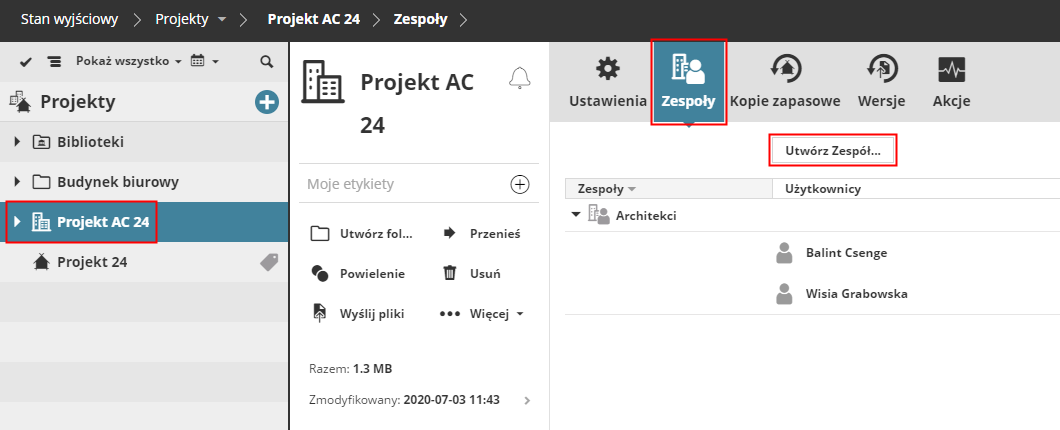Viewport: 1060px width, 430px height.
Task: Add a new project with plus icon
Action: click(x=266, y=101)
